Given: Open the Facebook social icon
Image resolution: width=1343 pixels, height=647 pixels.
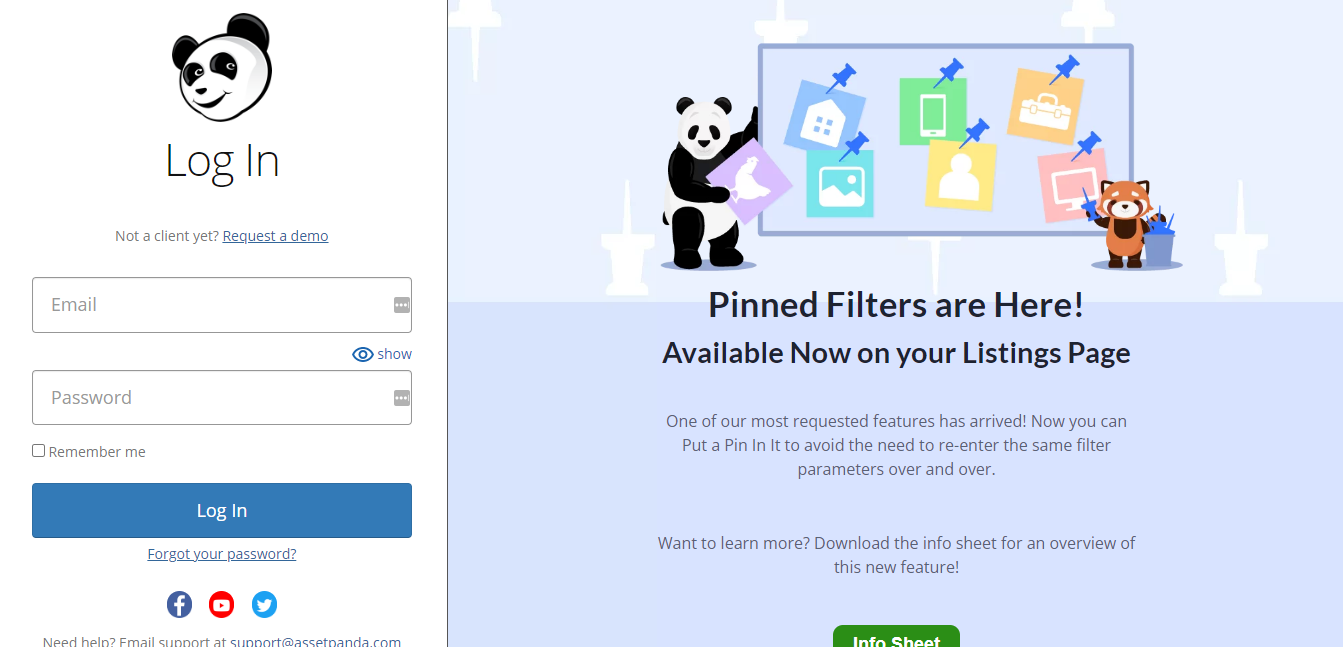Looking at the screenshot, I should coord(179,605).
